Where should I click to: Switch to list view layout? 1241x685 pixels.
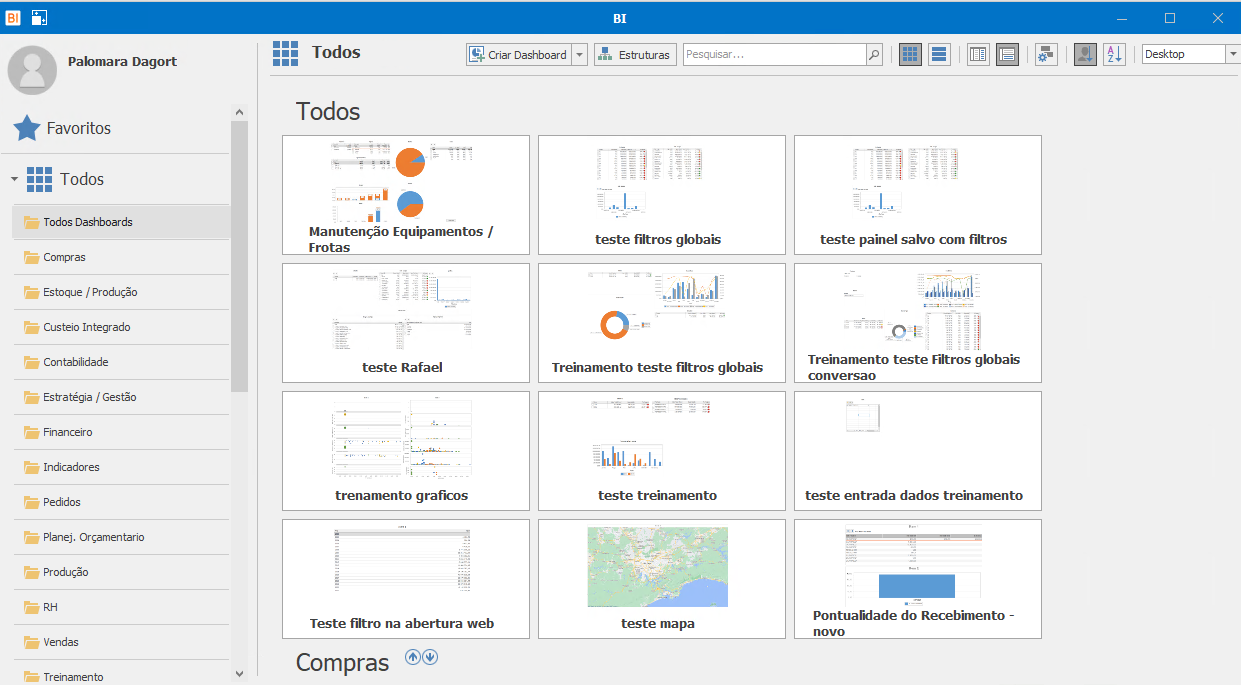(939, 55)
